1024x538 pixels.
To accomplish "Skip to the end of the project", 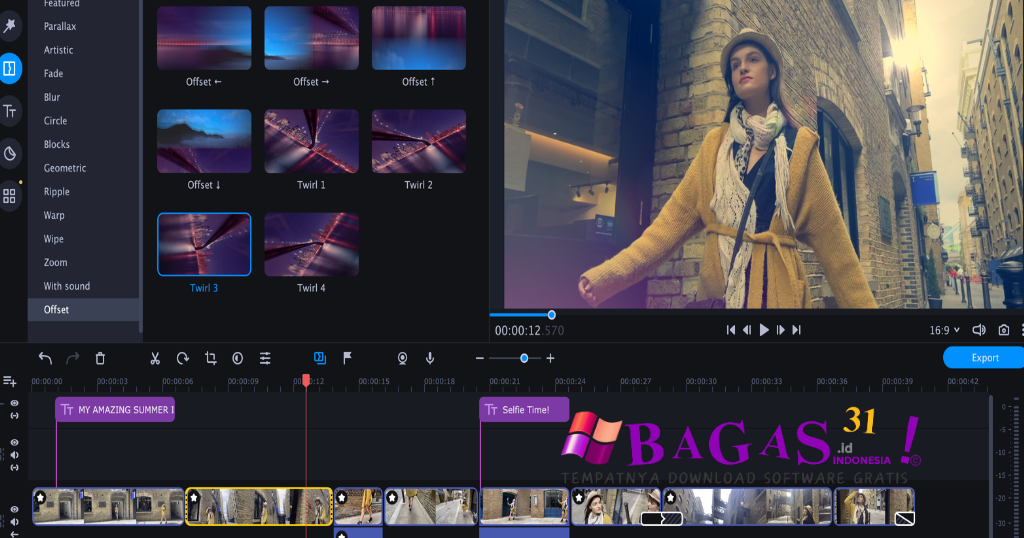I will pyautogui.click(x=797, y=330).
